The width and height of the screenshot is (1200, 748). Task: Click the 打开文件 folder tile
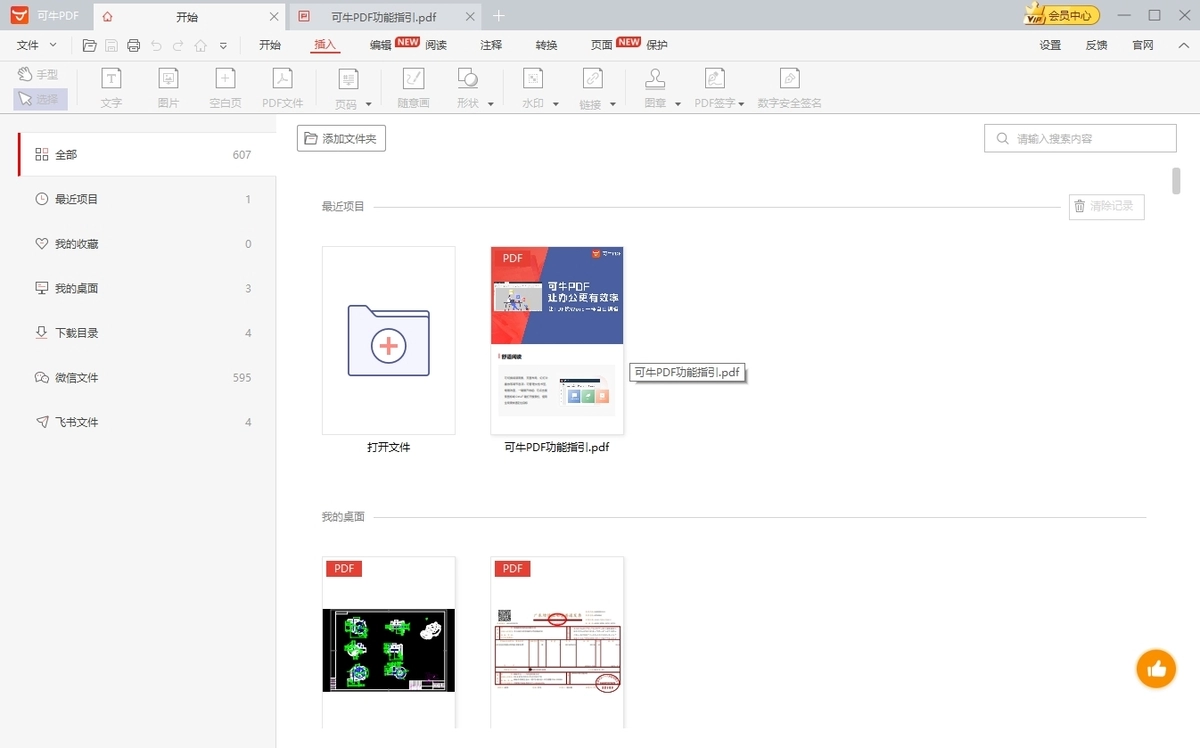click(x=388, y=340)
